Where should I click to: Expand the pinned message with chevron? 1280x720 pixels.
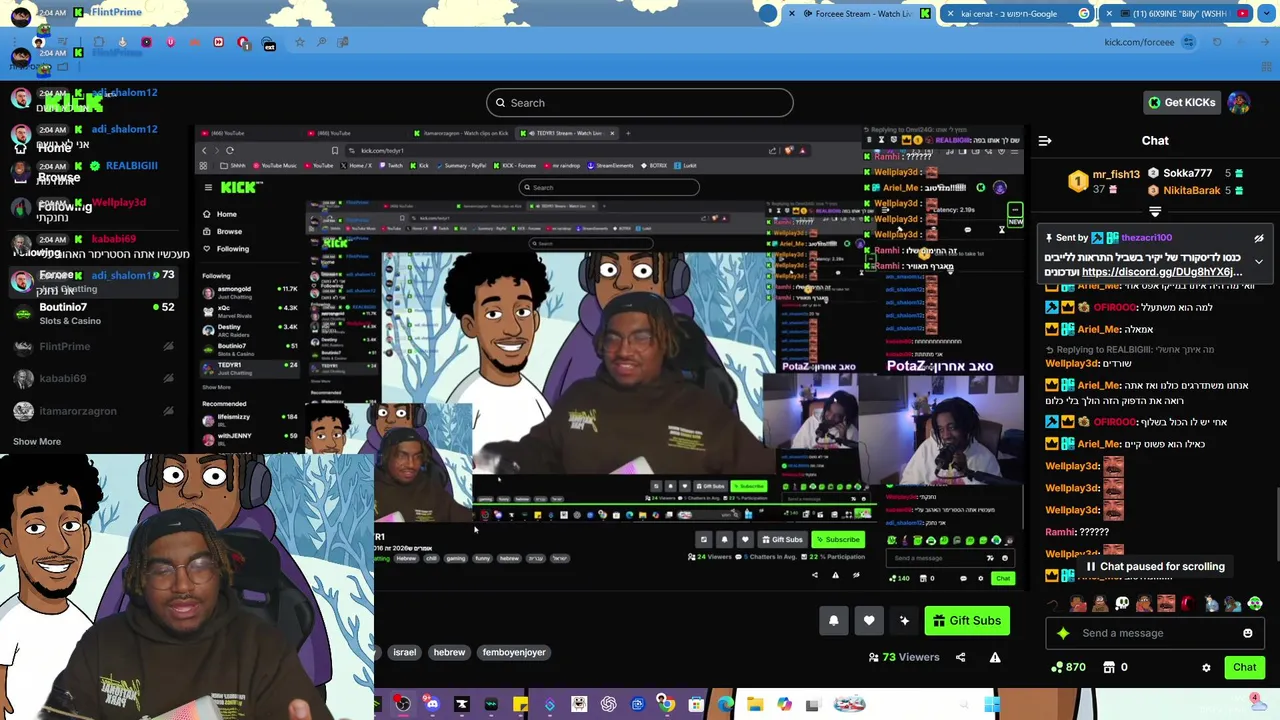tap(1259, 261)
